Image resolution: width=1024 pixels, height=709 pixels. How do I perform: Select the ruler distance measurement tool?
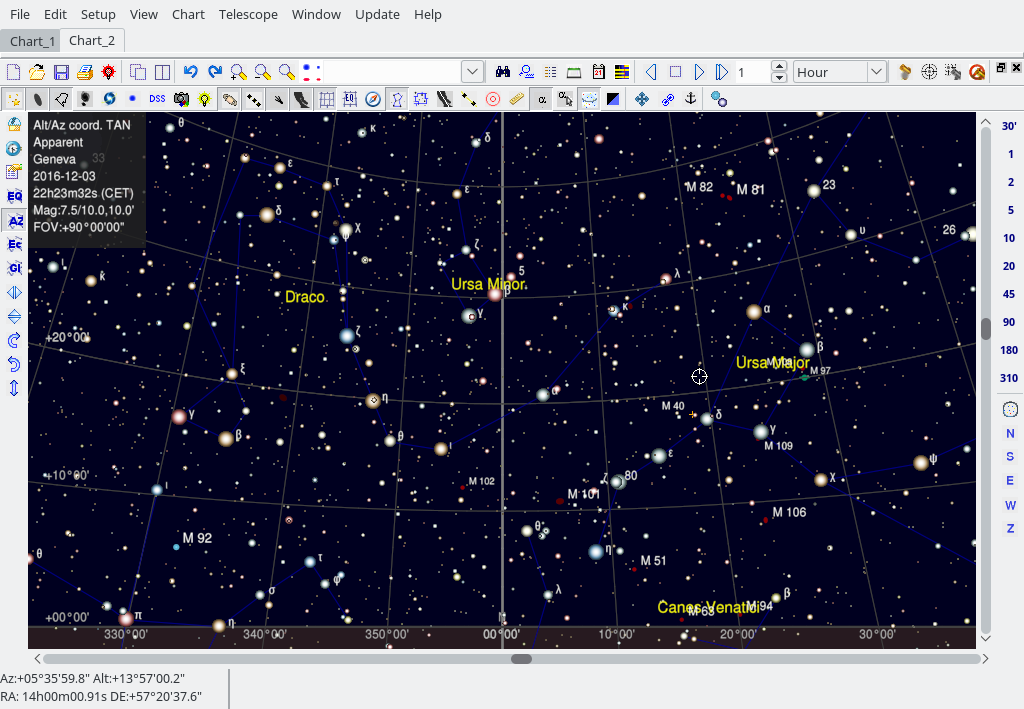click(x=517, y=99)
